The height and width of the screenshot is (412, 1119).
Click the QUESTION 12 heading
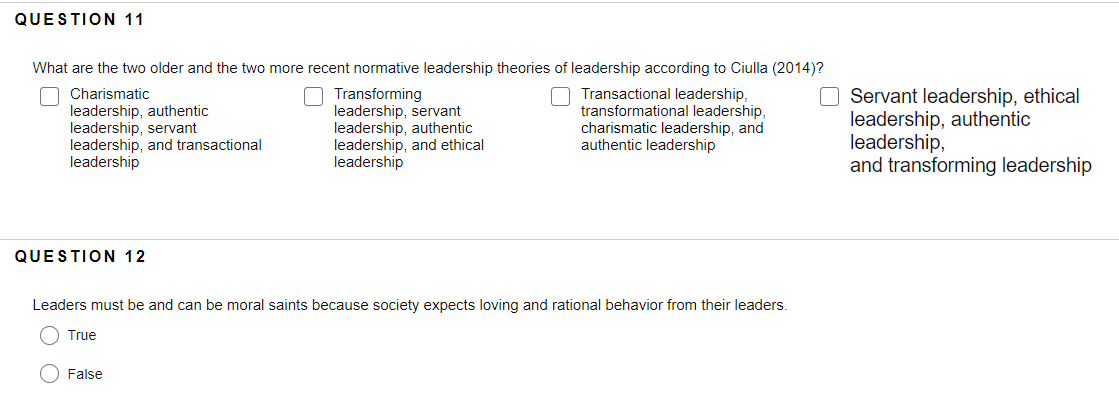click(x=80, y=256)
